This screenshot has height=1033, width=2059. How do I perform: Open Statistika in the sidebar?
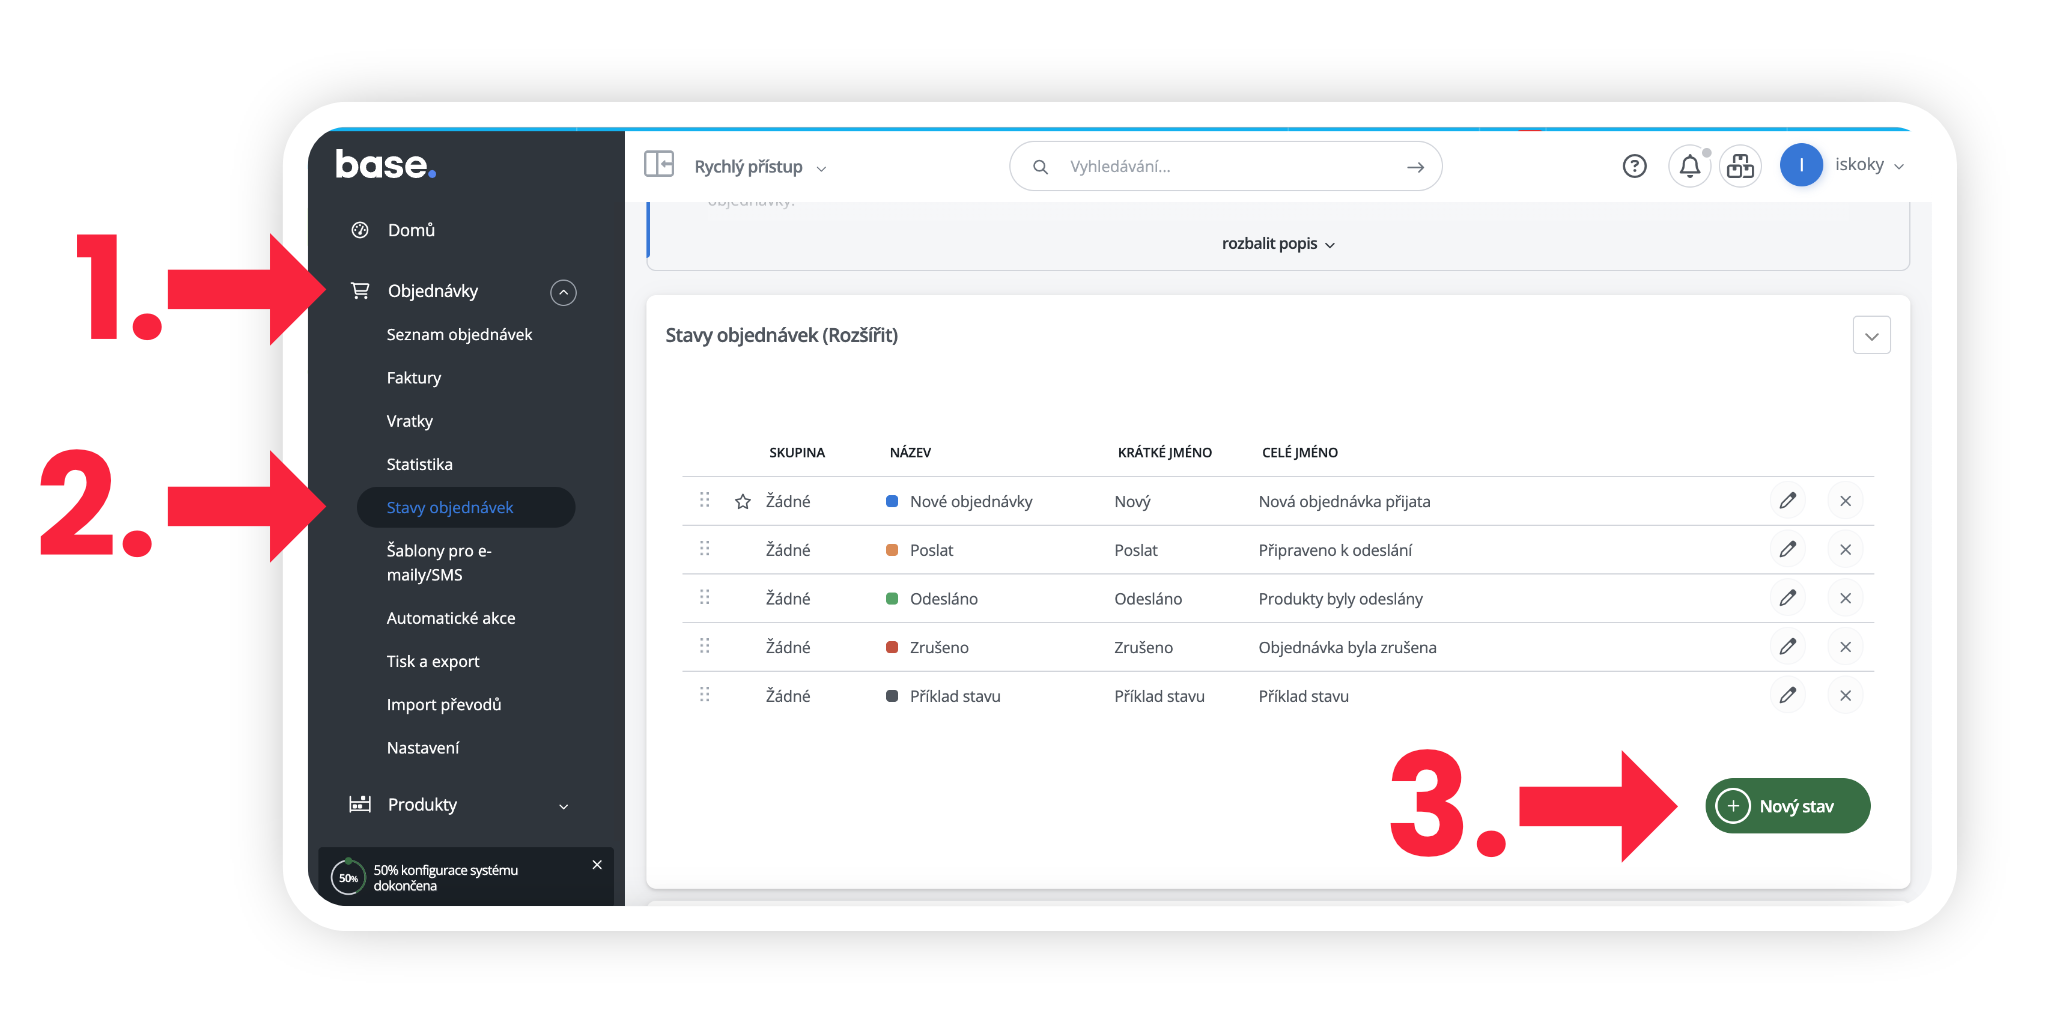click(419, 464)
